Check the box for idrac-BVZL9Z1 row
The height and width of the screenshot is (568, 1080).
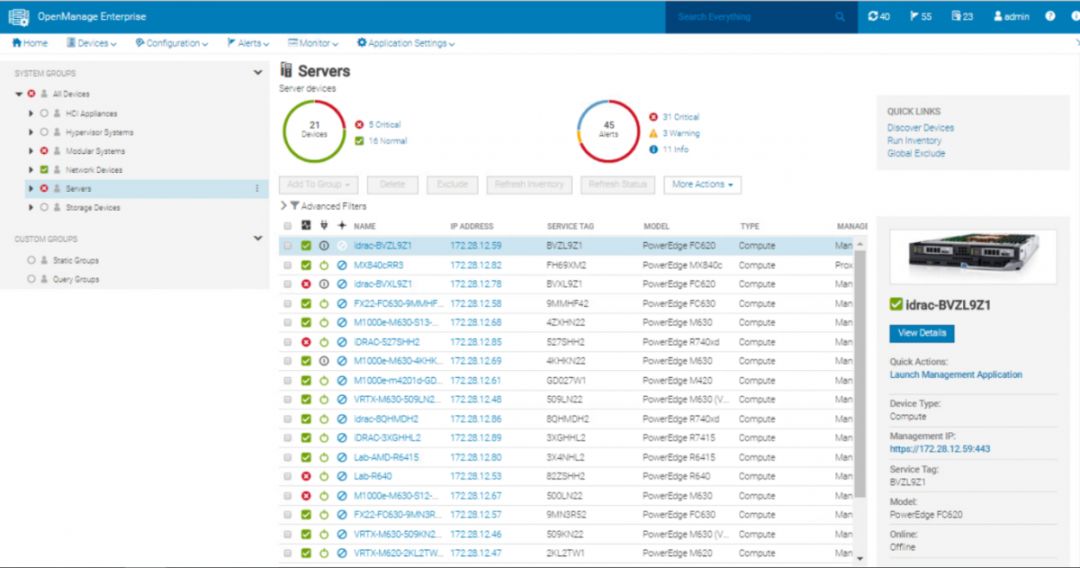pos(287,246)
